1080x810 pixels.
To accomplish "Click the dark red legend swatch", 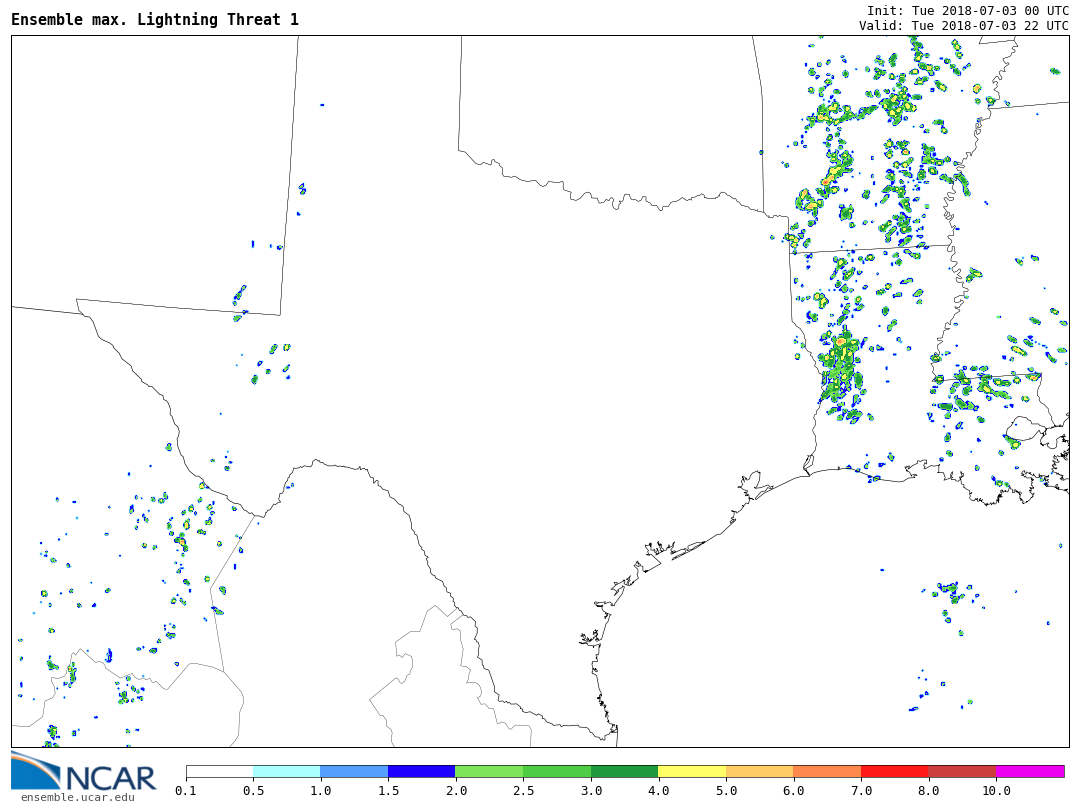I will click(x=962, y=772).
